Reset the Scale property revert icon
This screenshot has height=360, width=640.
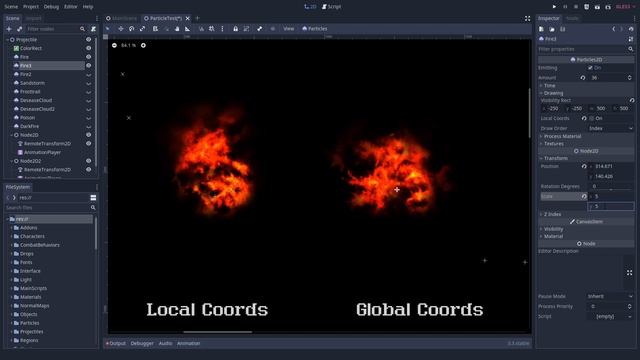pos(584,196)
